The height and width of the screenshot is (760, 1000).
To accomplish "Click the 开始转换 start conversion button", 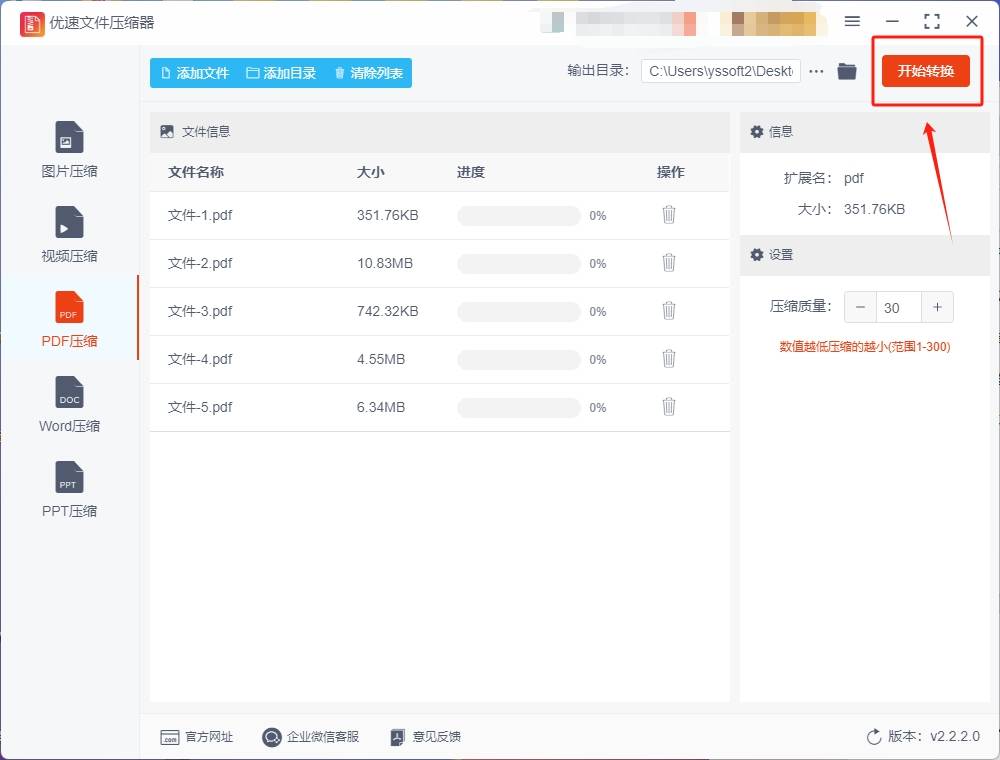I will pyautogui.click(x=925, y=71).
